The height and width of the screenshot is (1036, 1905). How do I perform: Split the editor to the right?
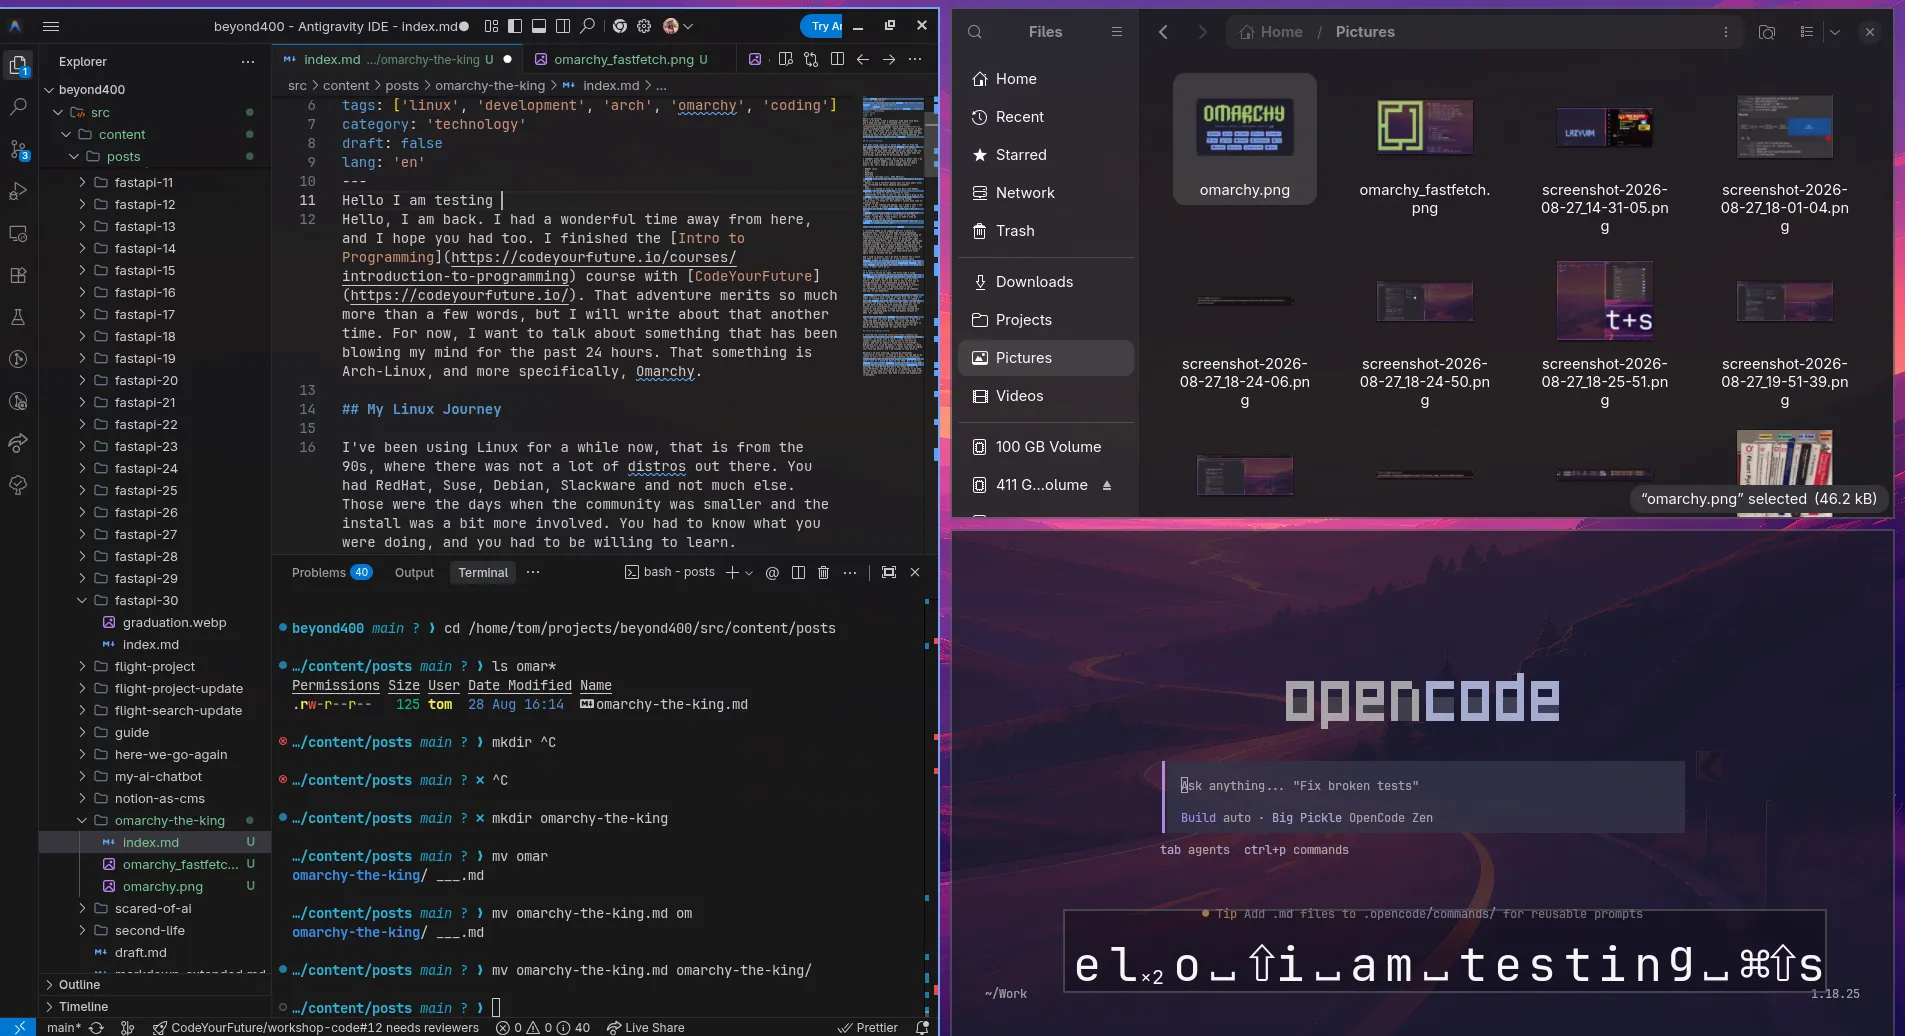[837, 59]
